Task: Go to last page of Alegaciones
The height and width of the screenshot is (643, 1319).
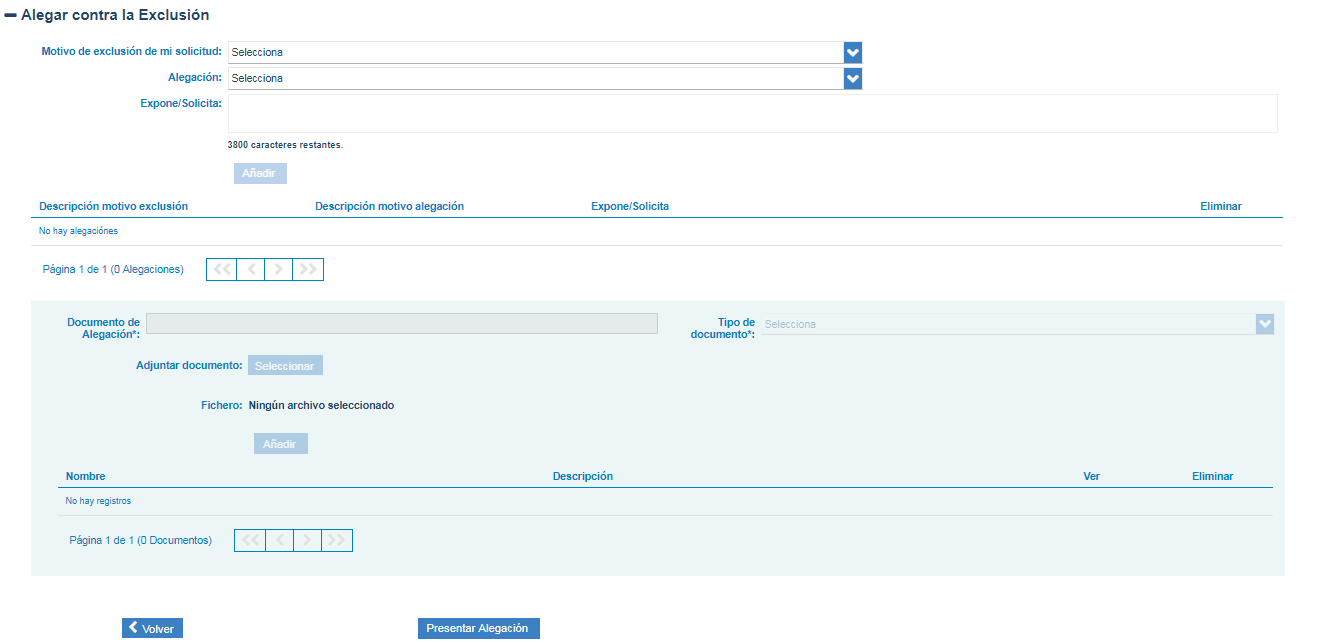Action: (308, 270)
